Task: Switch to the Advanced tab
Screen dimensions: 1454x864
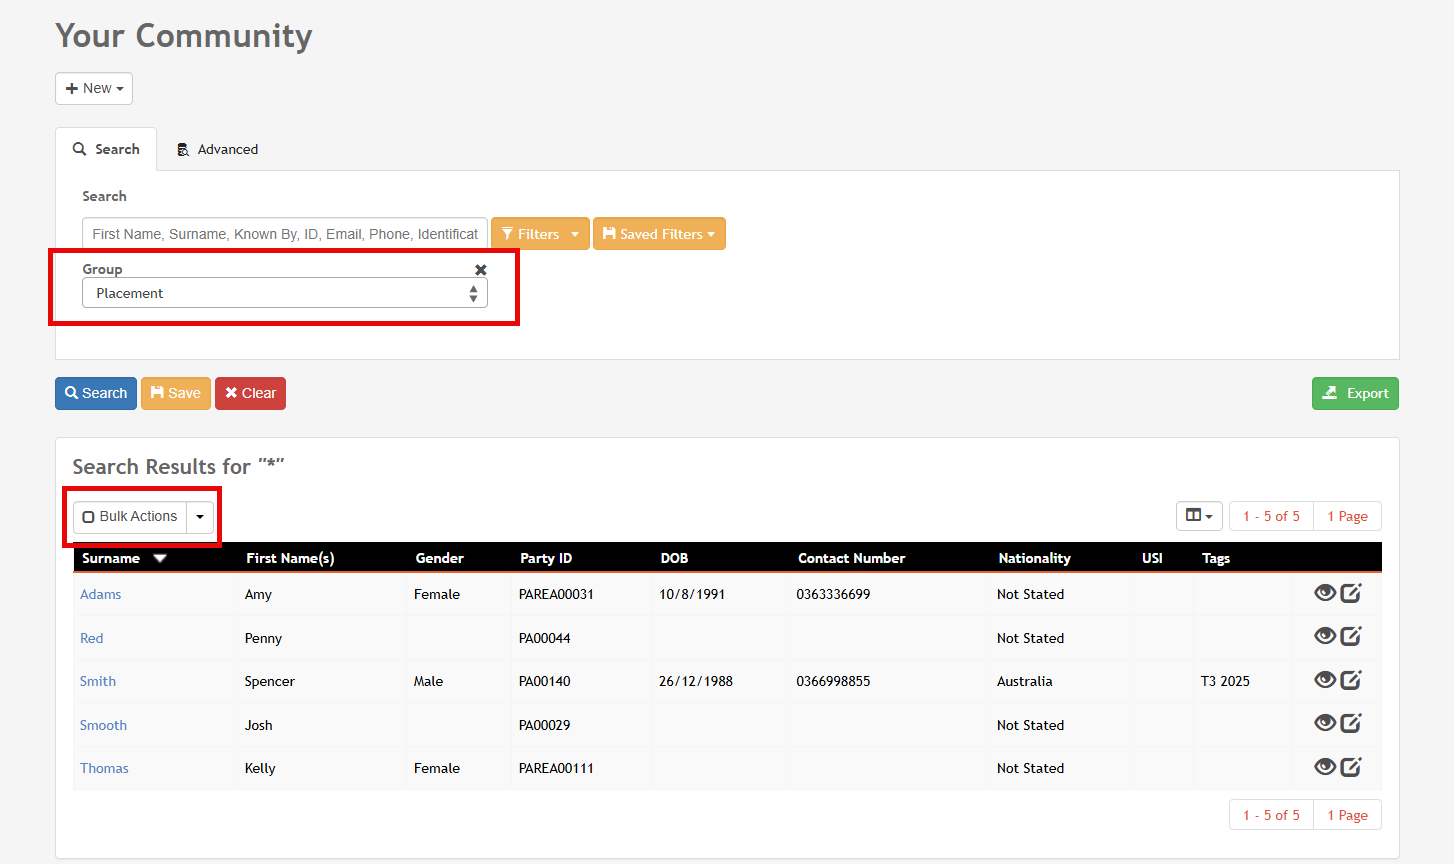Action: coord(218,149)
